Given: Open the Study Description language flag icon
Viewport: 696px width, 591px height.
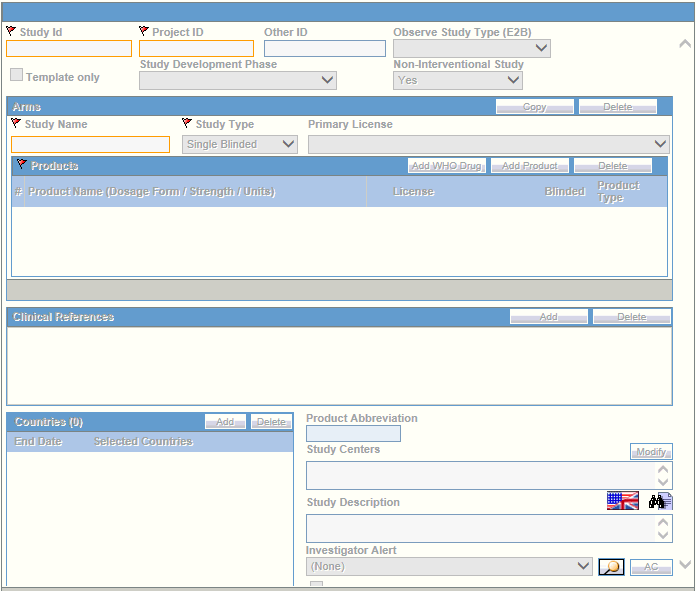Looking at the screenshot, I should click(x=623, y=501).
